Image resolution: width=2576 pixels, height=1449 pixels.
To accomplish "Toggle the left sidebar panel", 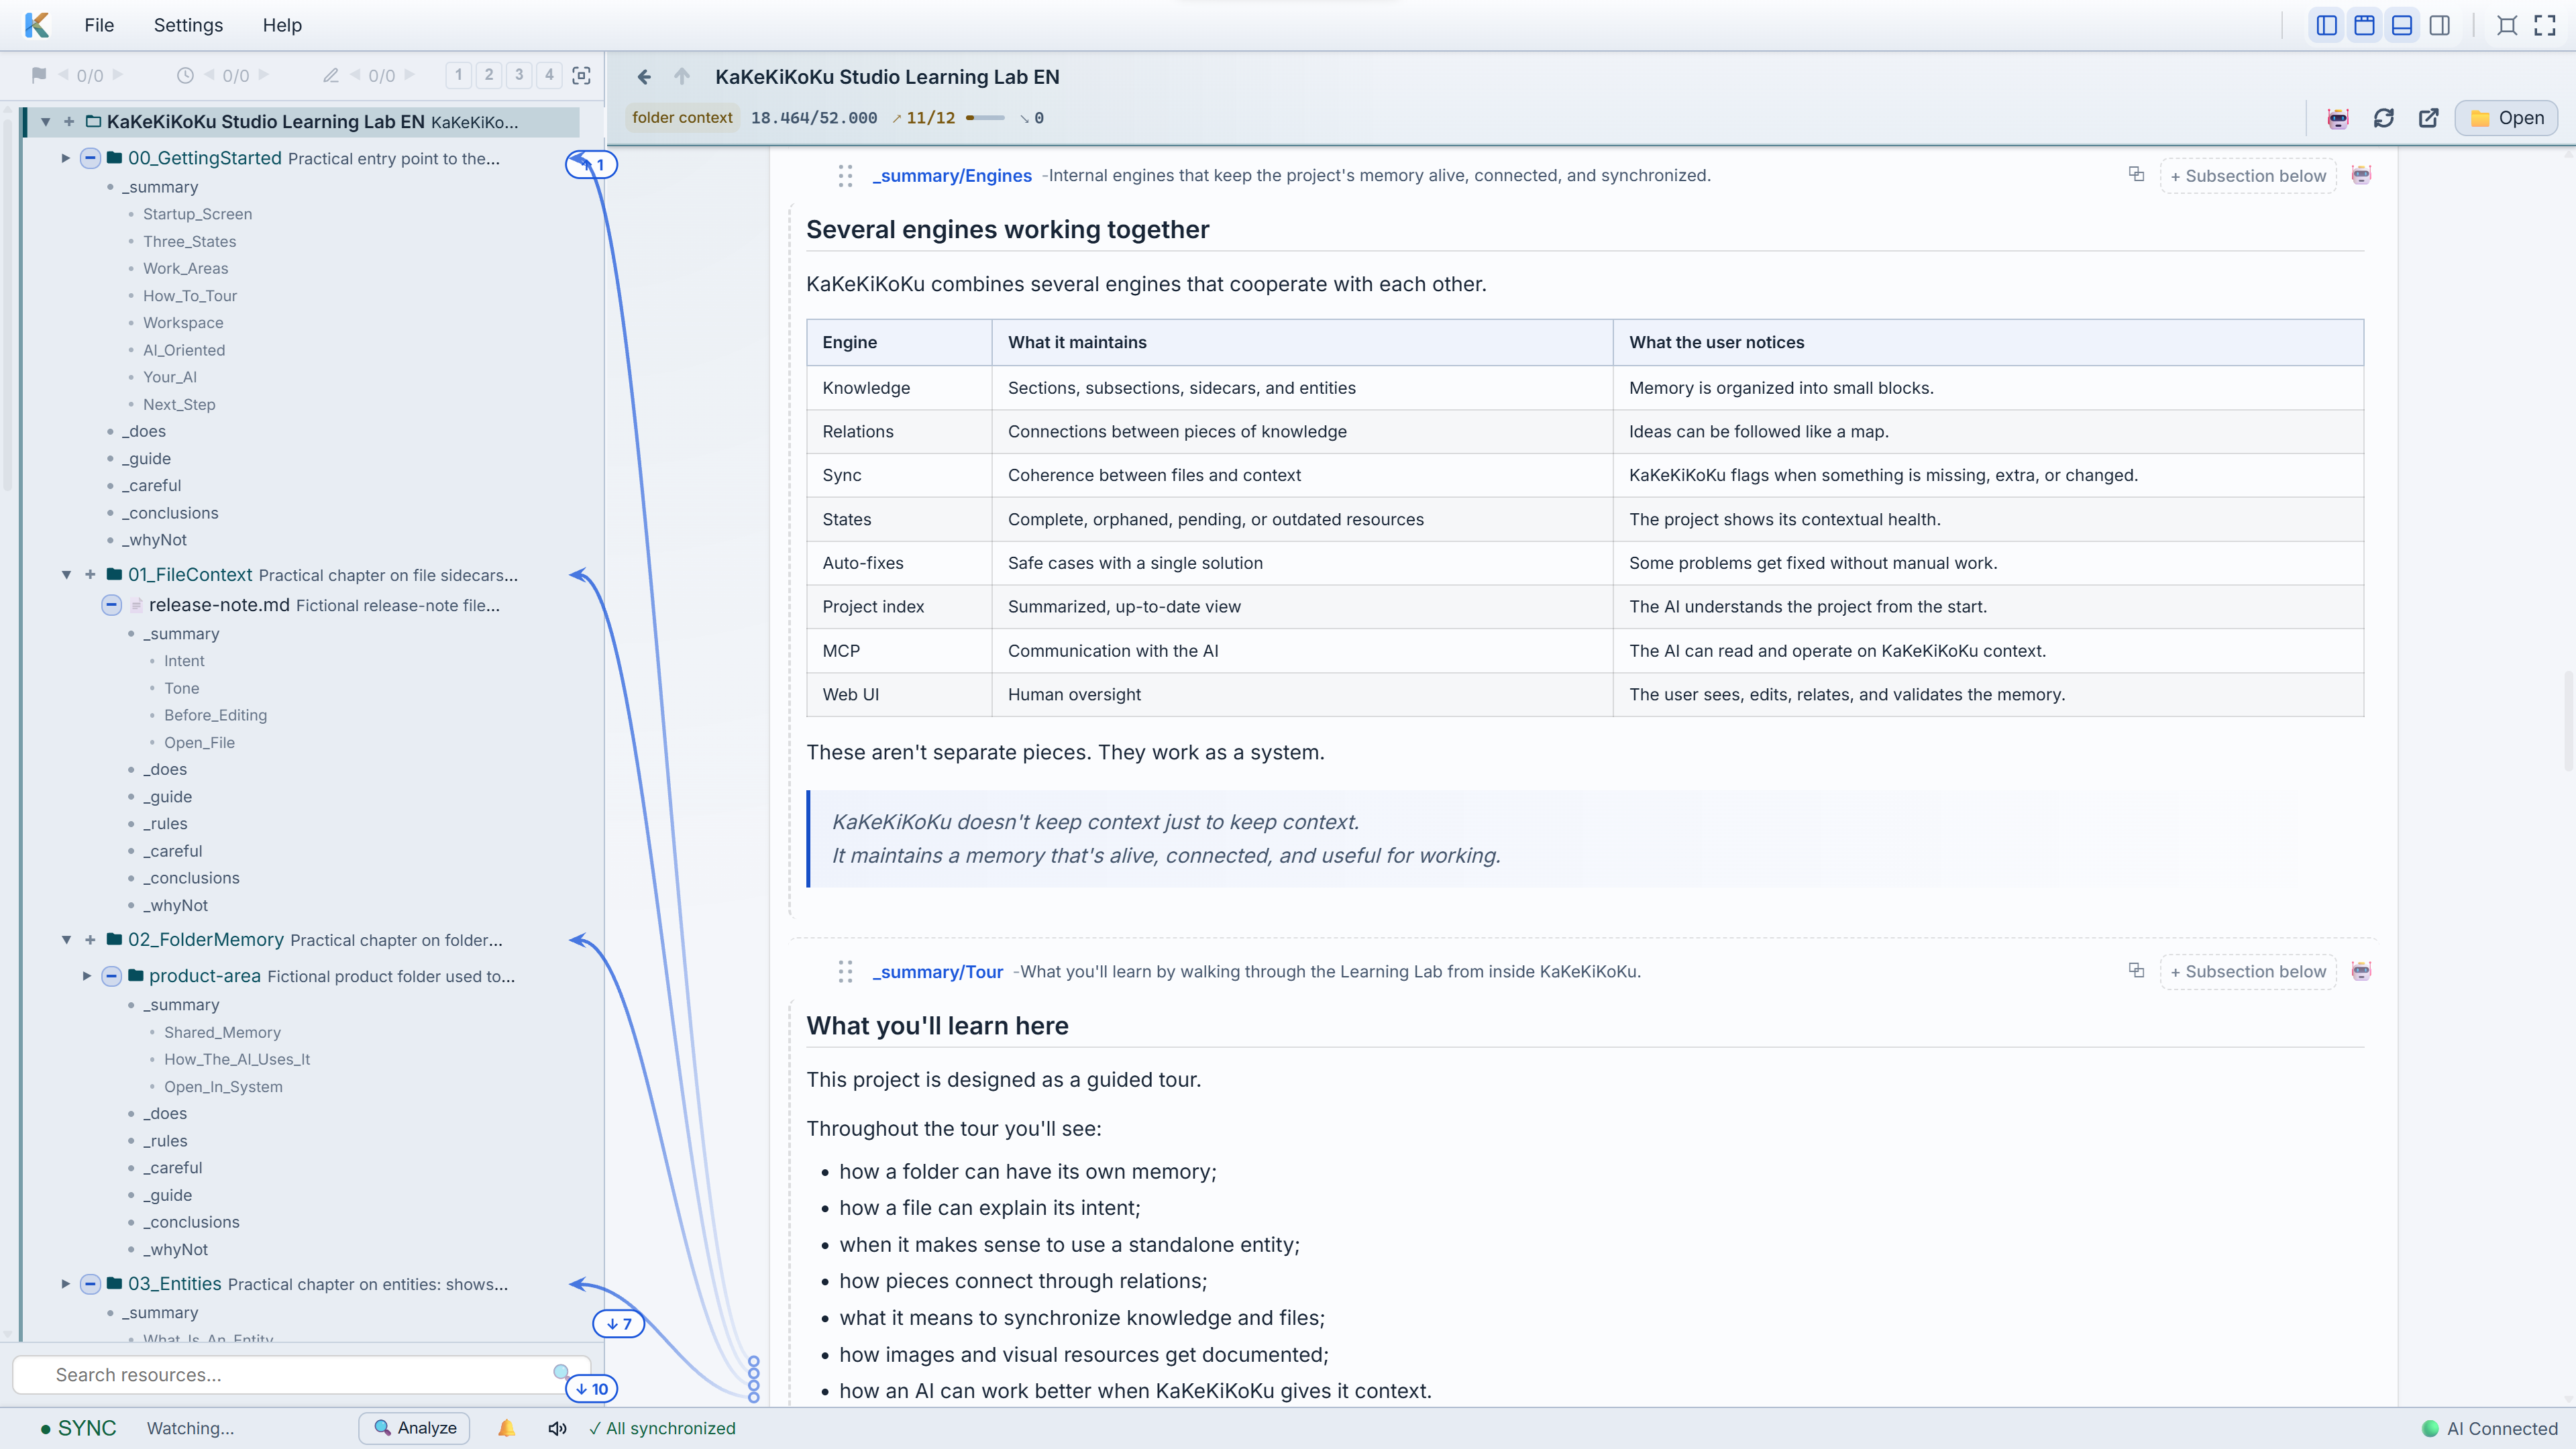I will (x=2327, y=25).
